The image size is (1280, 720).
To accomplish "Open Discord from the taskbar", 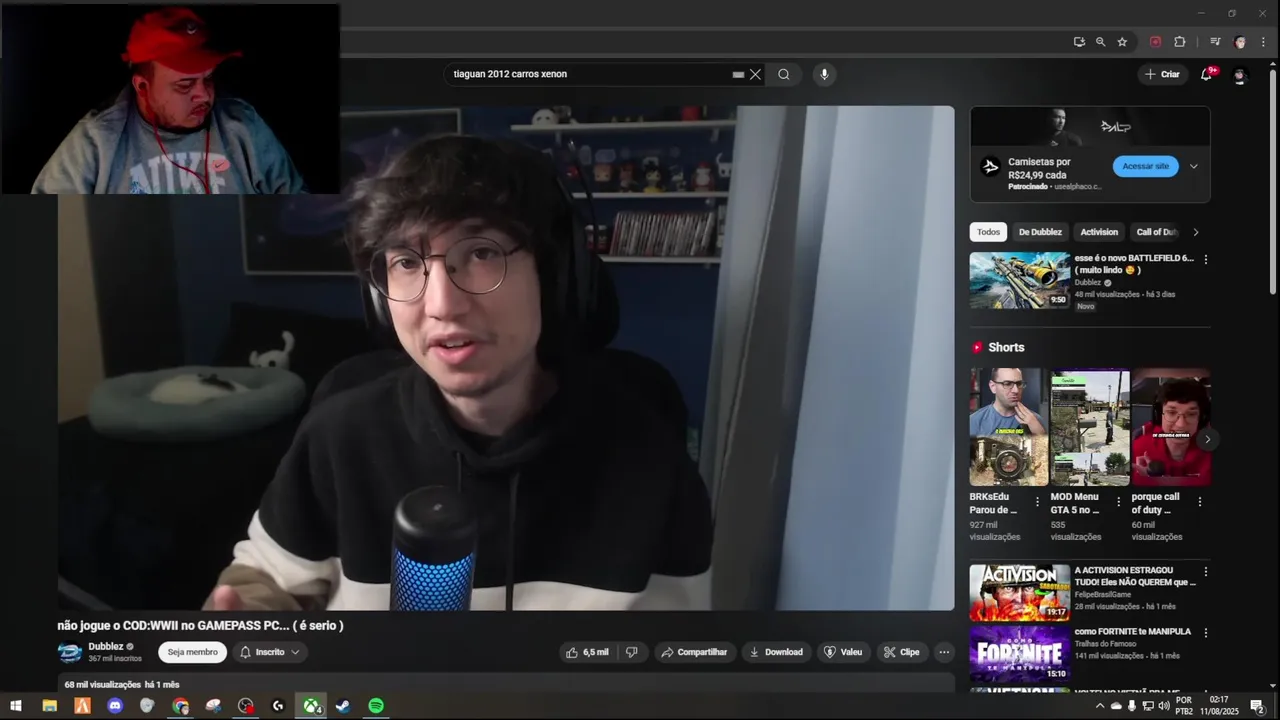I will 115,706.
